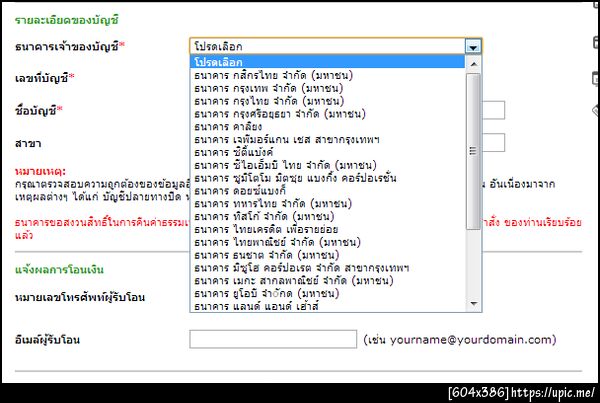Select โปรดเลือก option in list
The height and width of the screenshot is (403, 600).
[328, 62]
